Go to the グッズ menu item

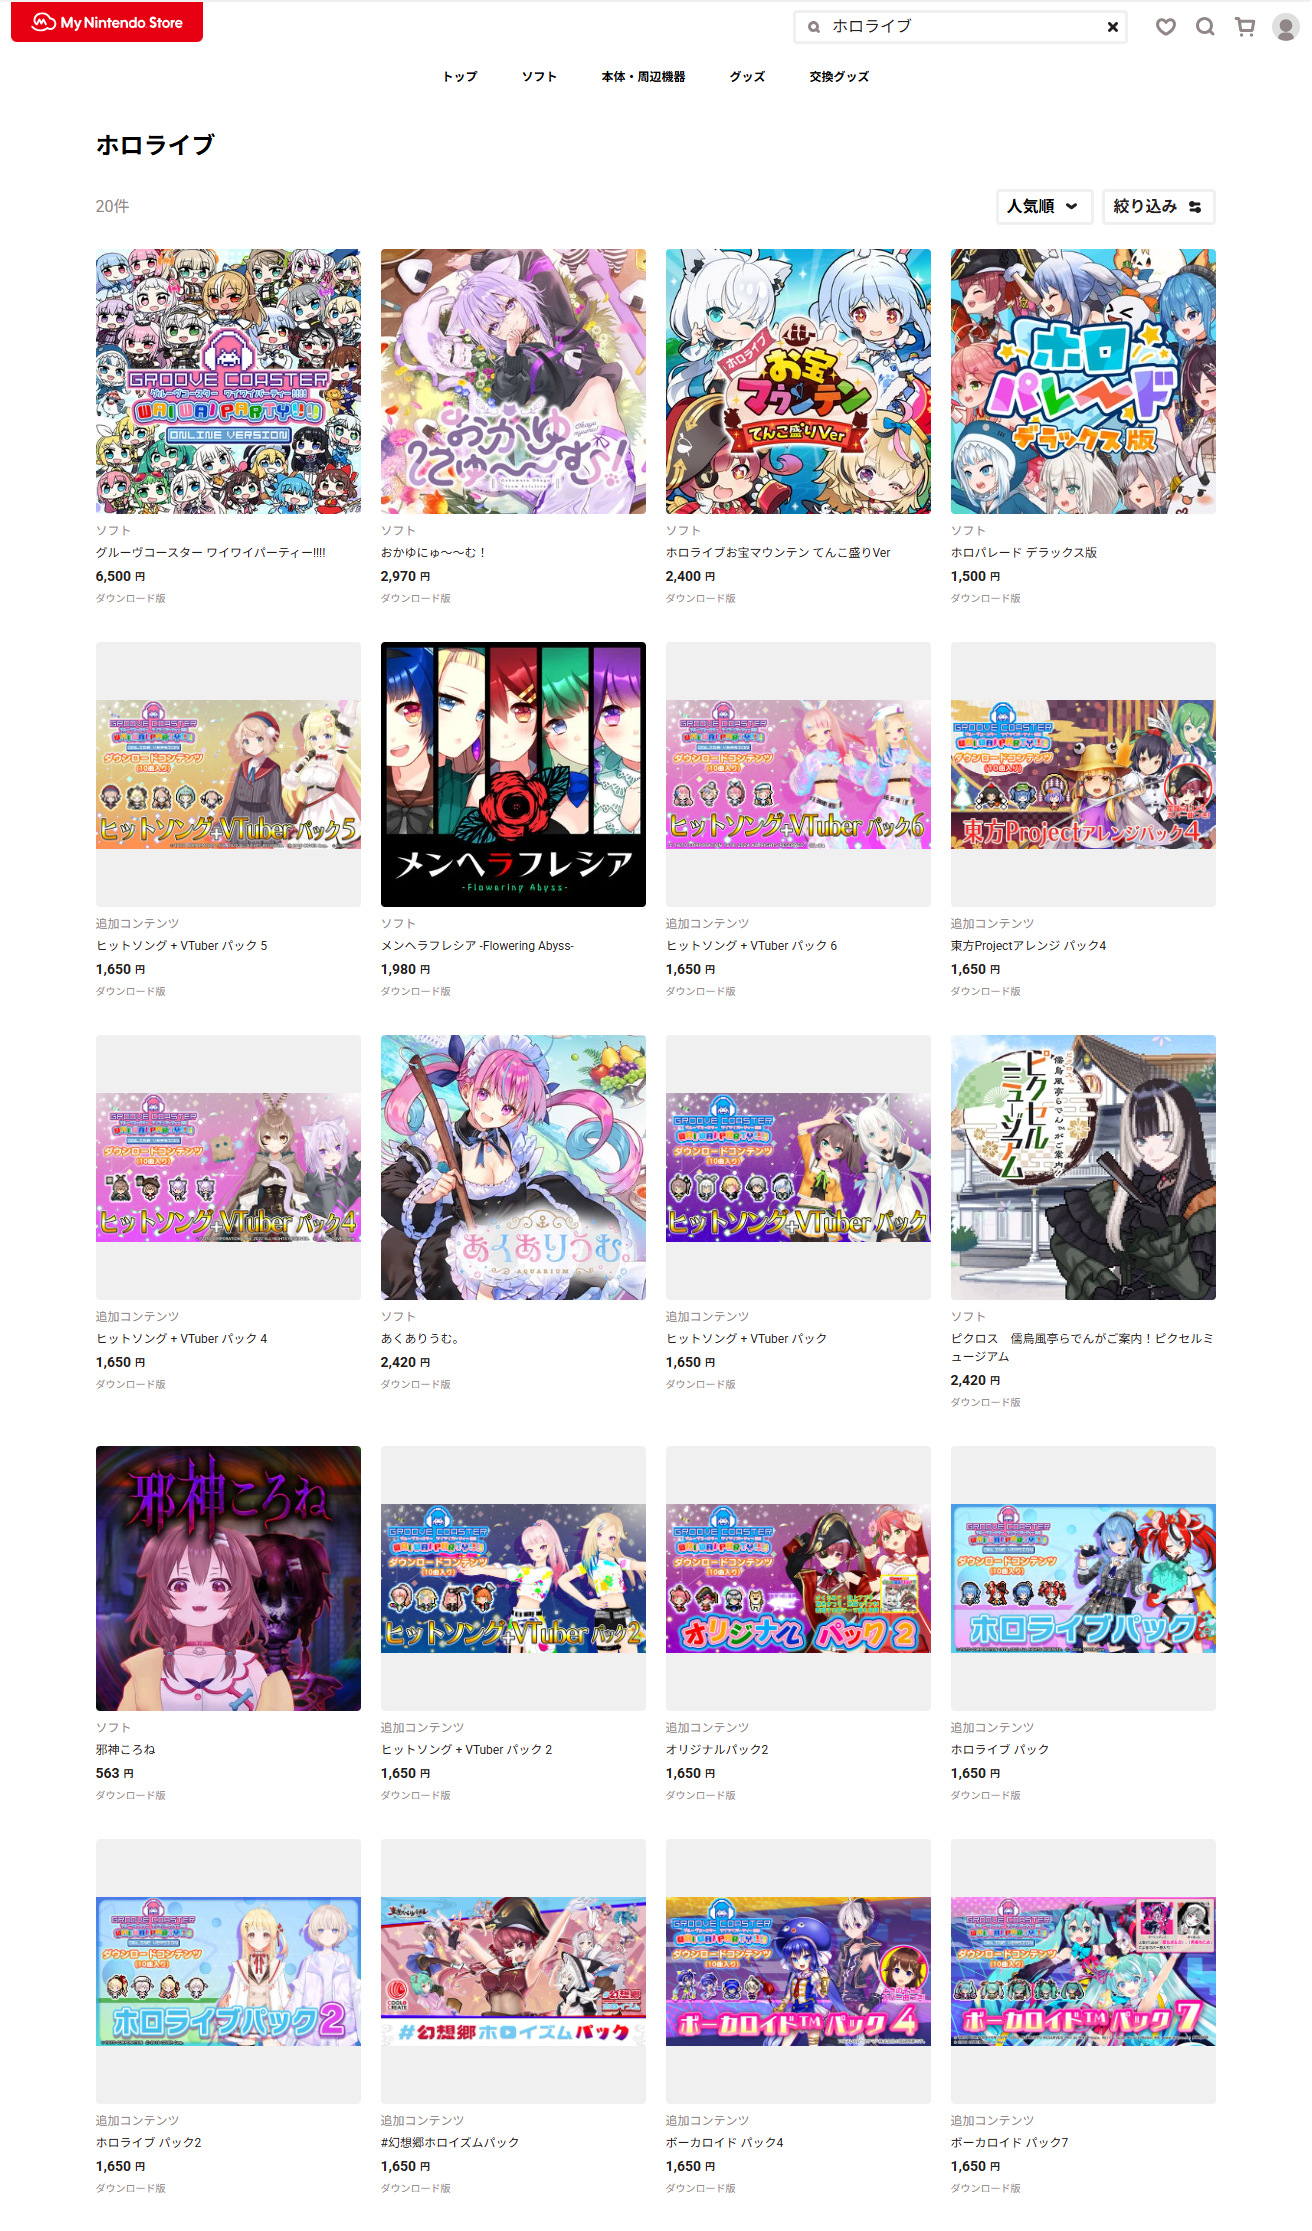pos(747,77)
